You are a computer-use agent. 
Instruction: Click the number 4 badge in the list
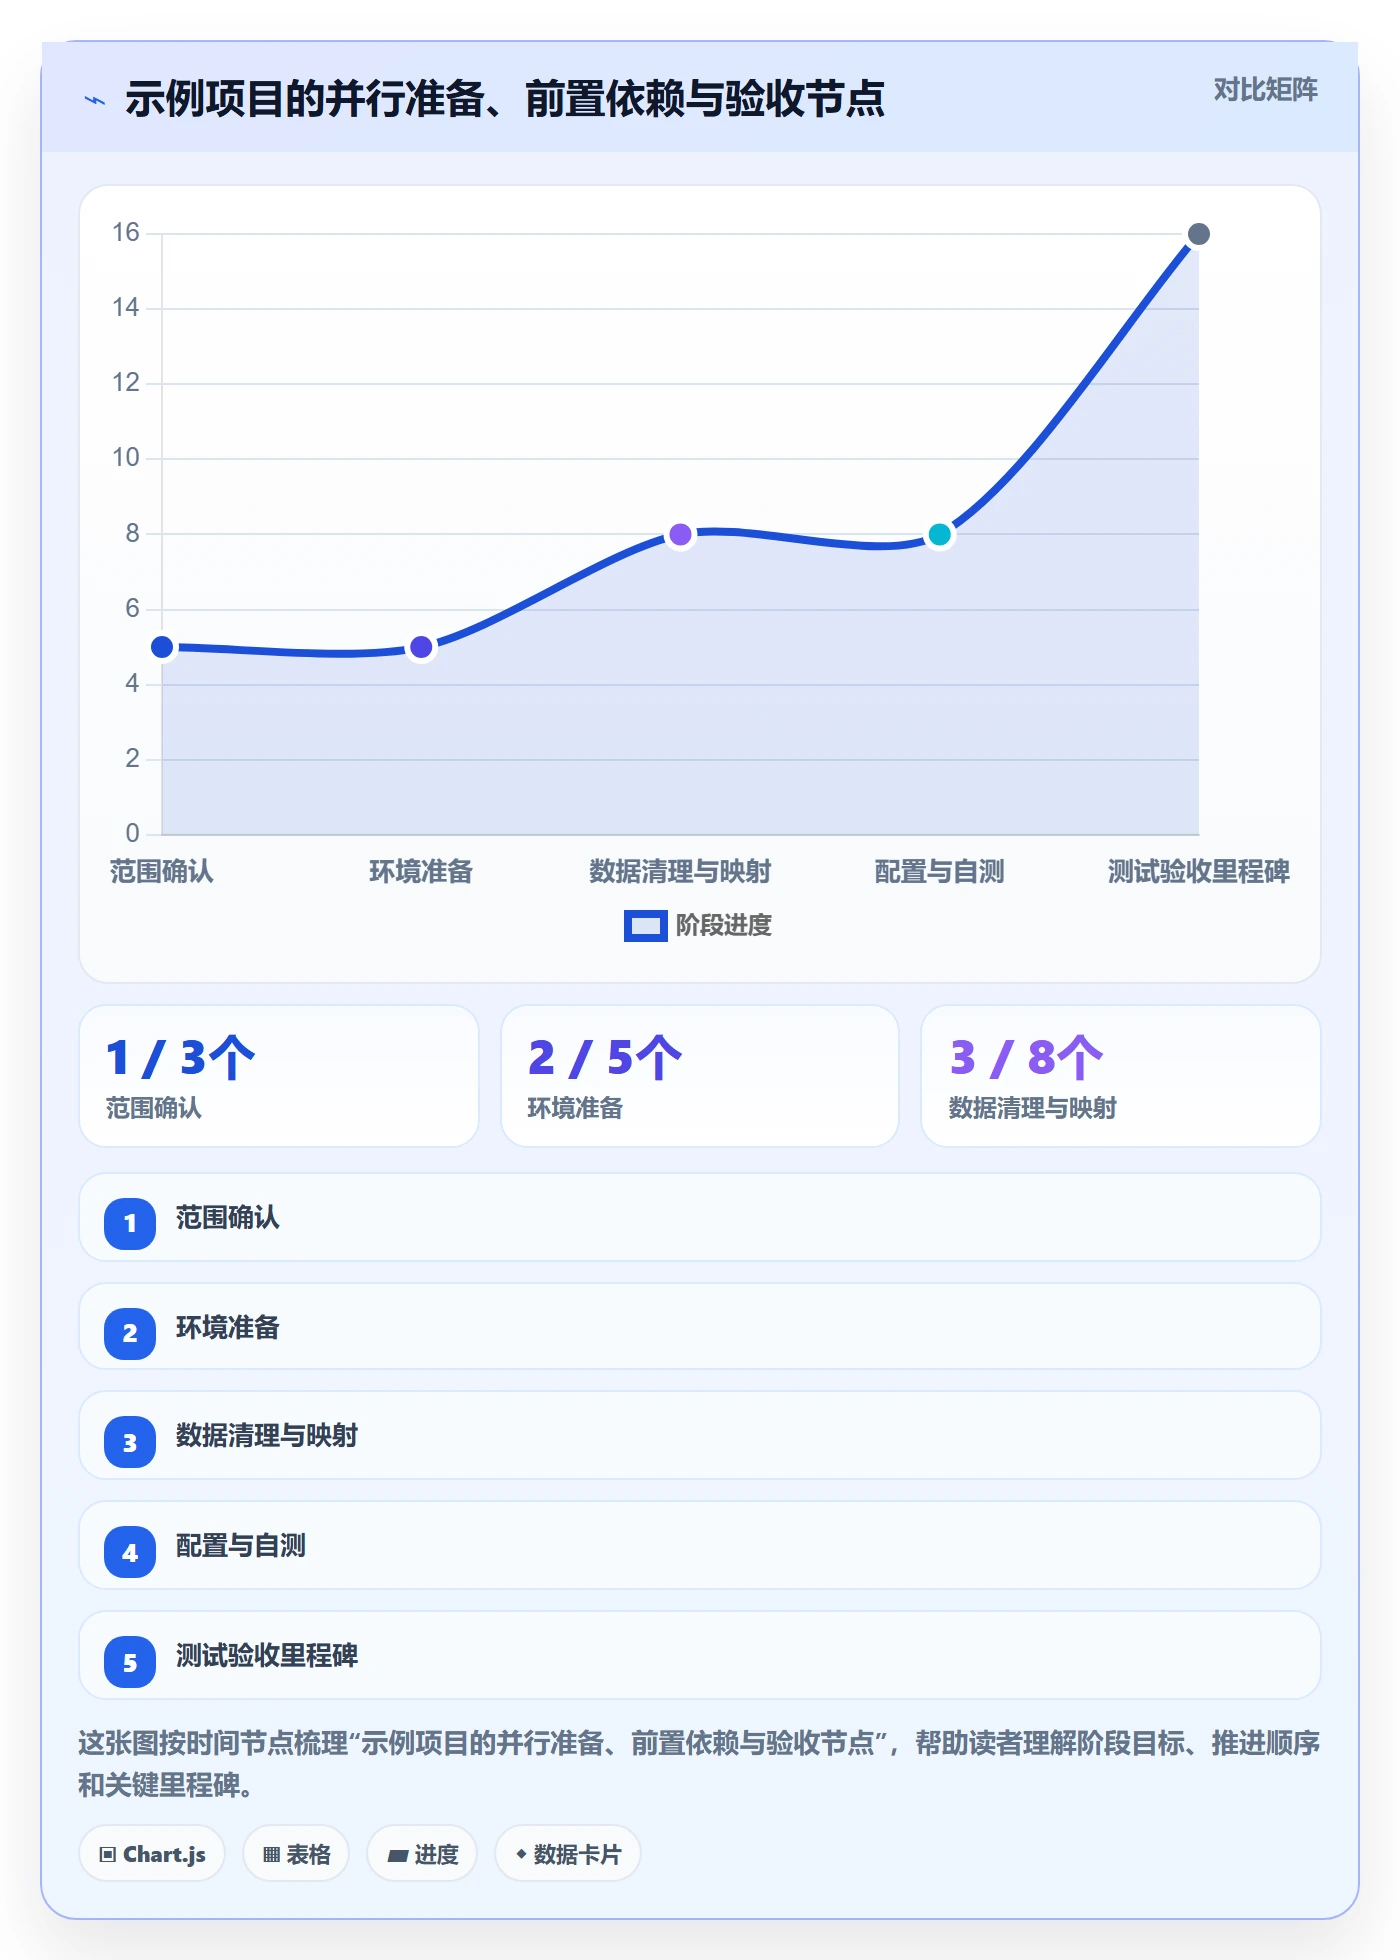tap(130, 1552)
